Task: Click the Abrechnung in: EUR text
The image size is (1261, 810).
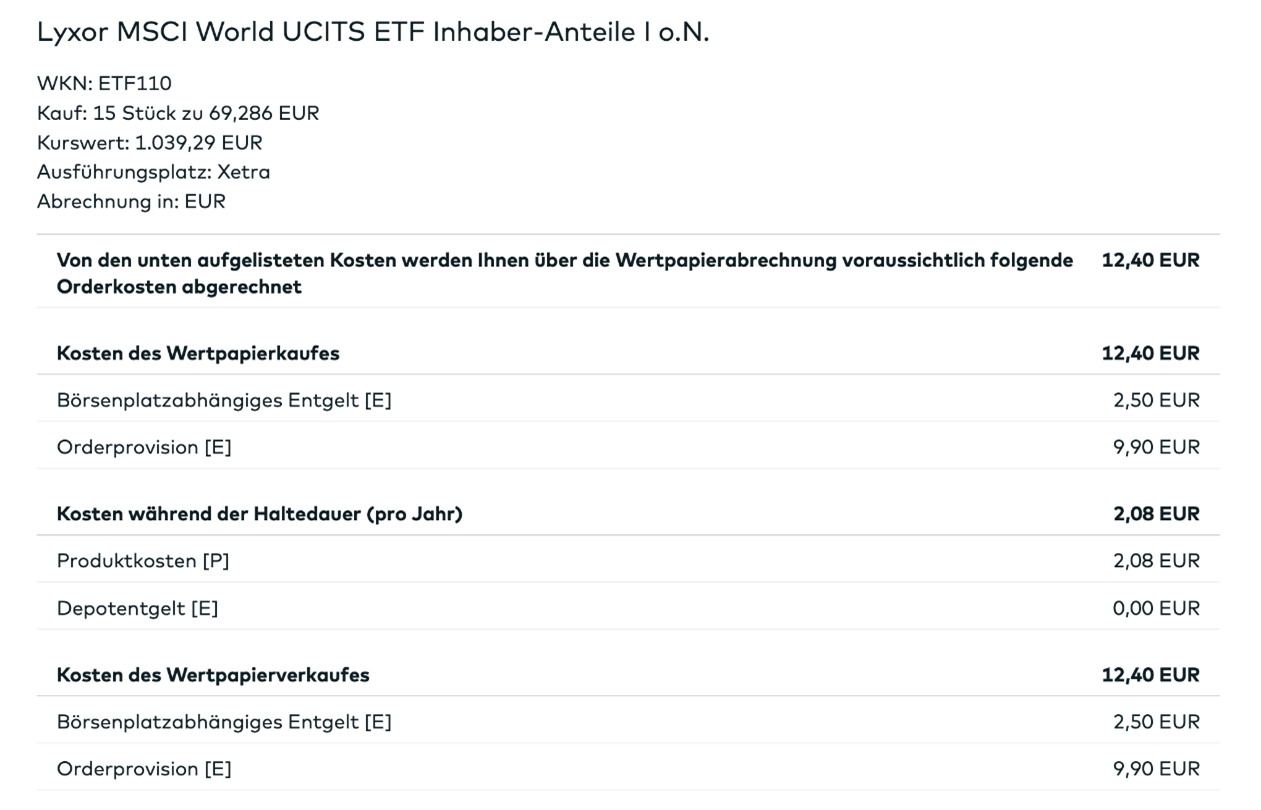Action: coord(131,201)
